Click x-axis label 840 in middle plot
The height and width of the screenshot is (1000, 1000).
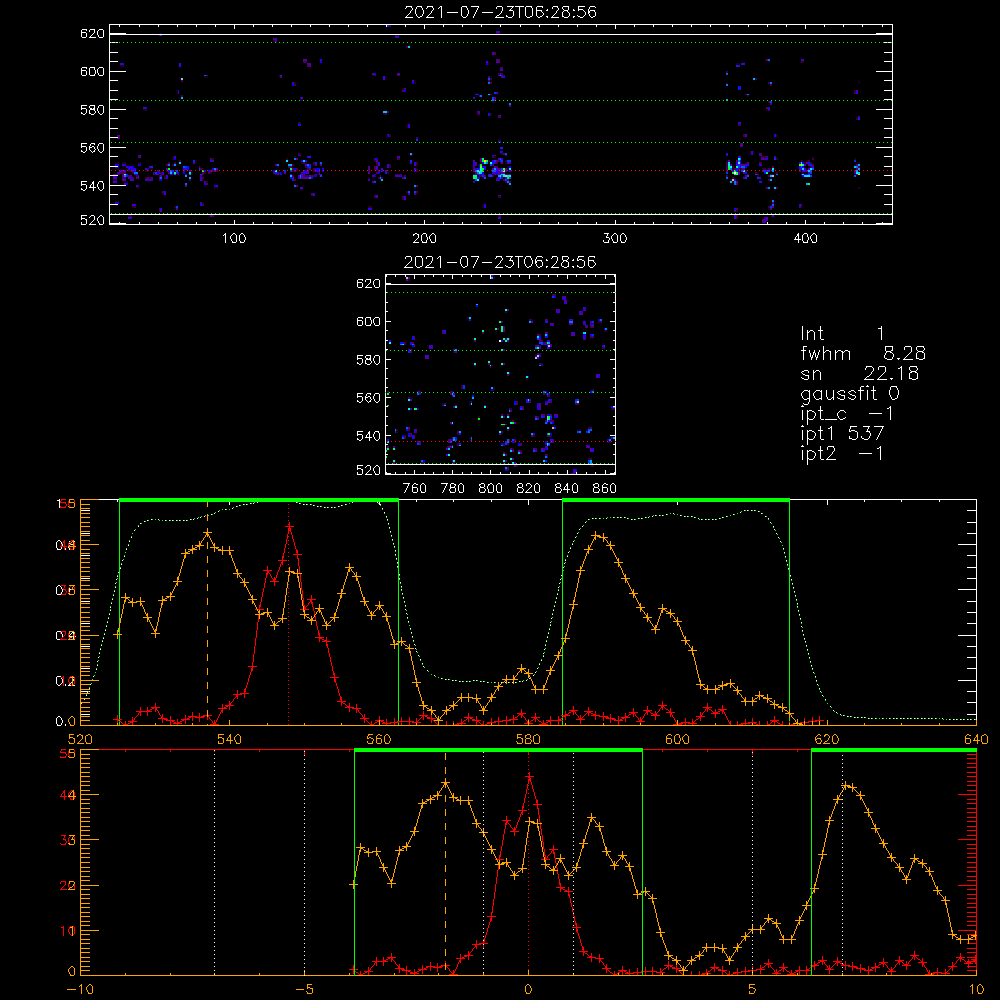566,489
